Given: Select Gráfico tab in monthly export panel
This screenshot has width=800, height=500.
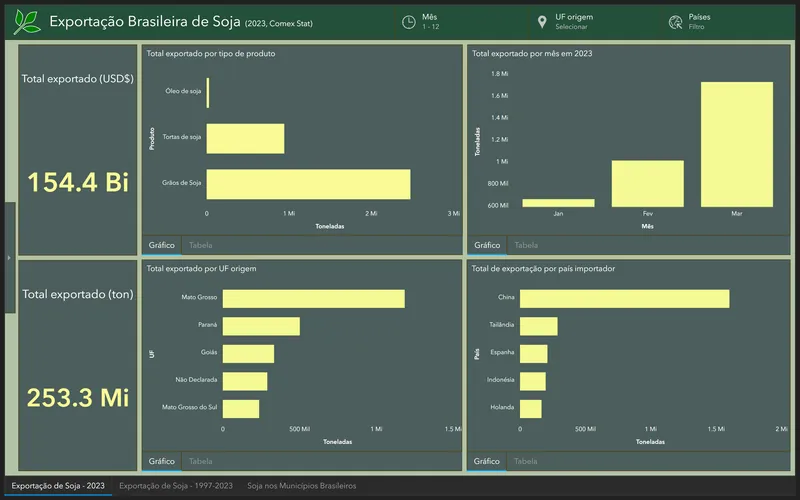Looking at the screenshot, I should tap(487, 245).
